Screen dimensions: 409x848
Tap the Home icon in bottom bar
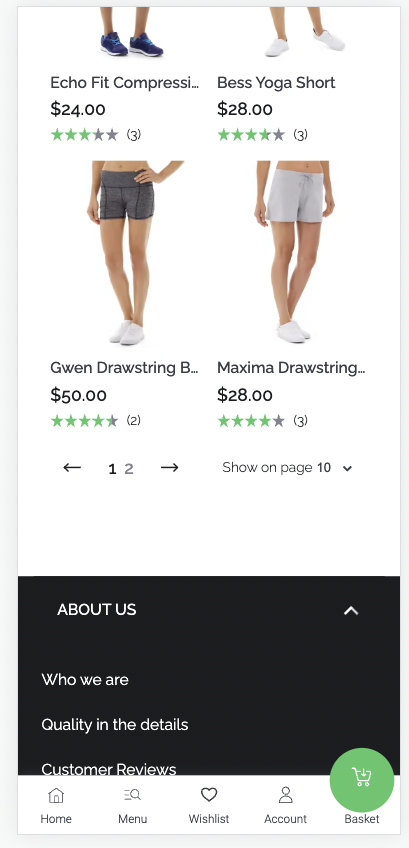click(56, 796)
